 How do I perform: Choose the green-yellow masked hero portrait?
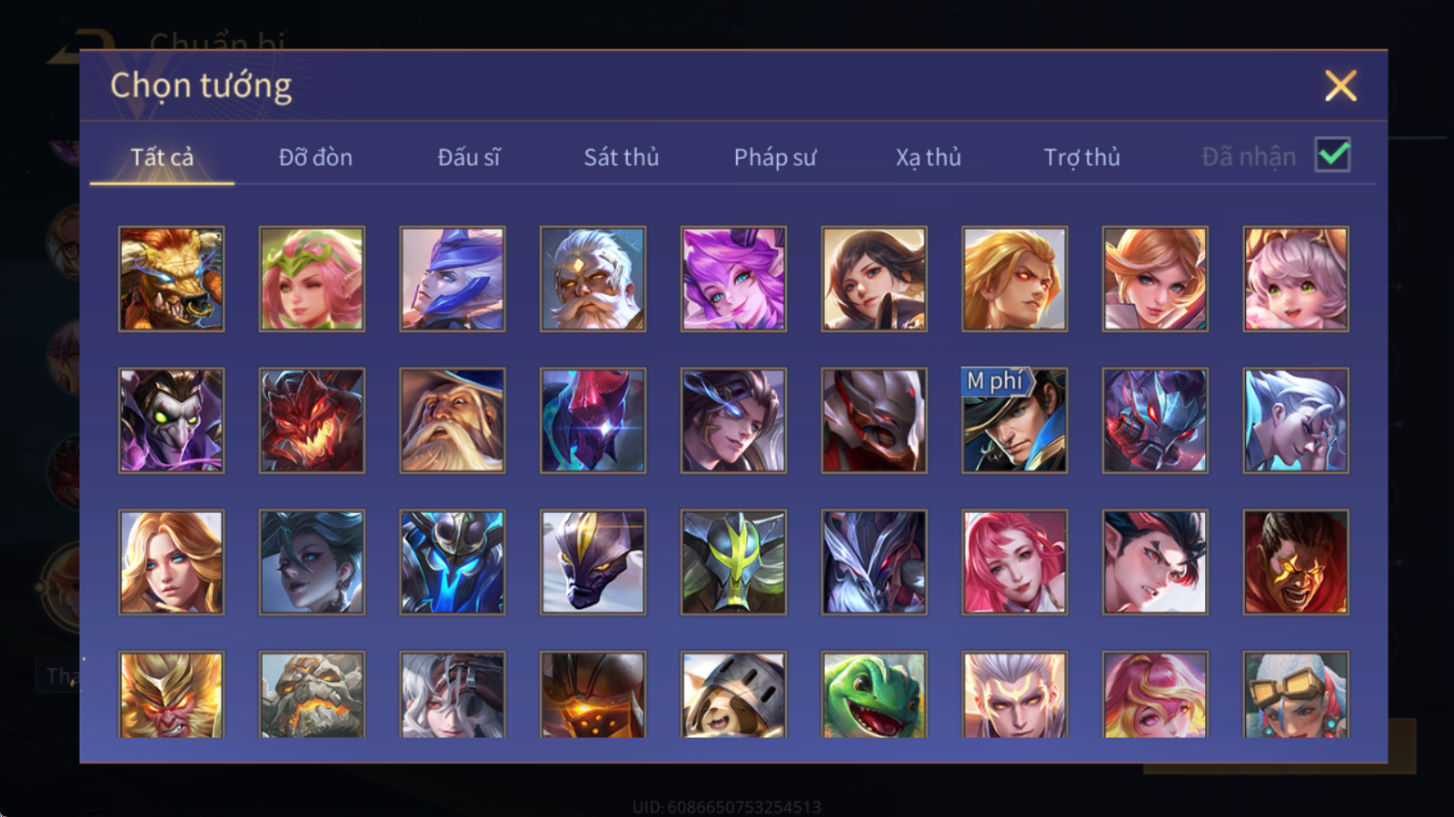733,562
